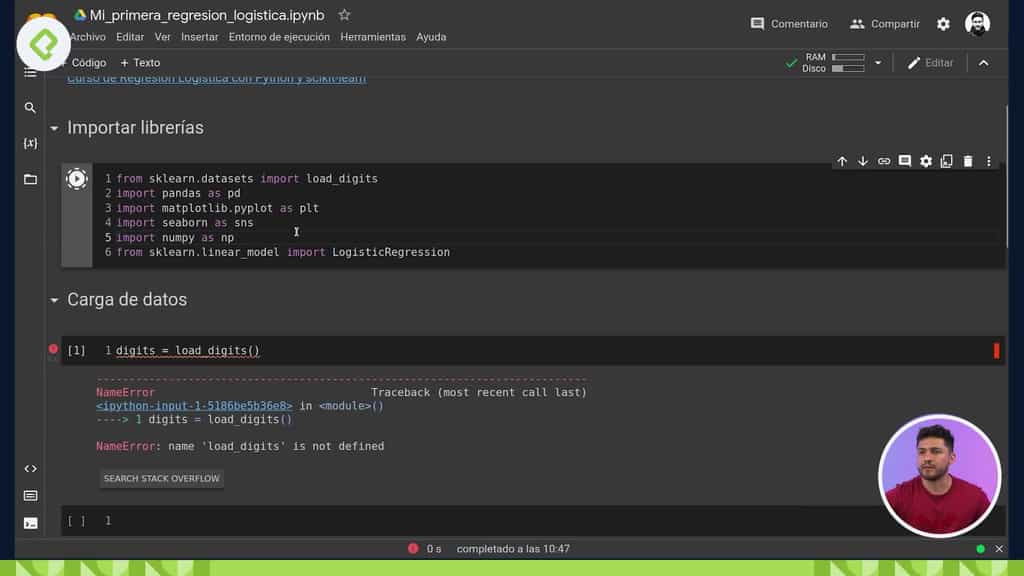
Task: Delete the imports code cell
Action: click(x=967, y=161)
